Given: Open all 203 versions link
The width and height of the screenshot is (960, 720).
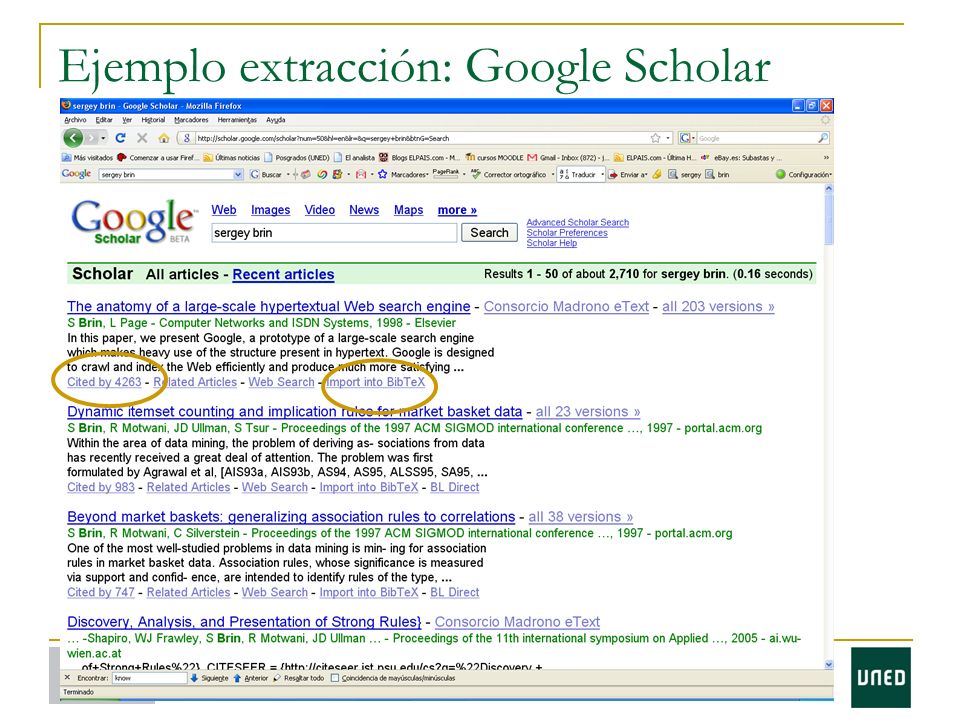Looking at the screenshot, I should tap(718, 306).
